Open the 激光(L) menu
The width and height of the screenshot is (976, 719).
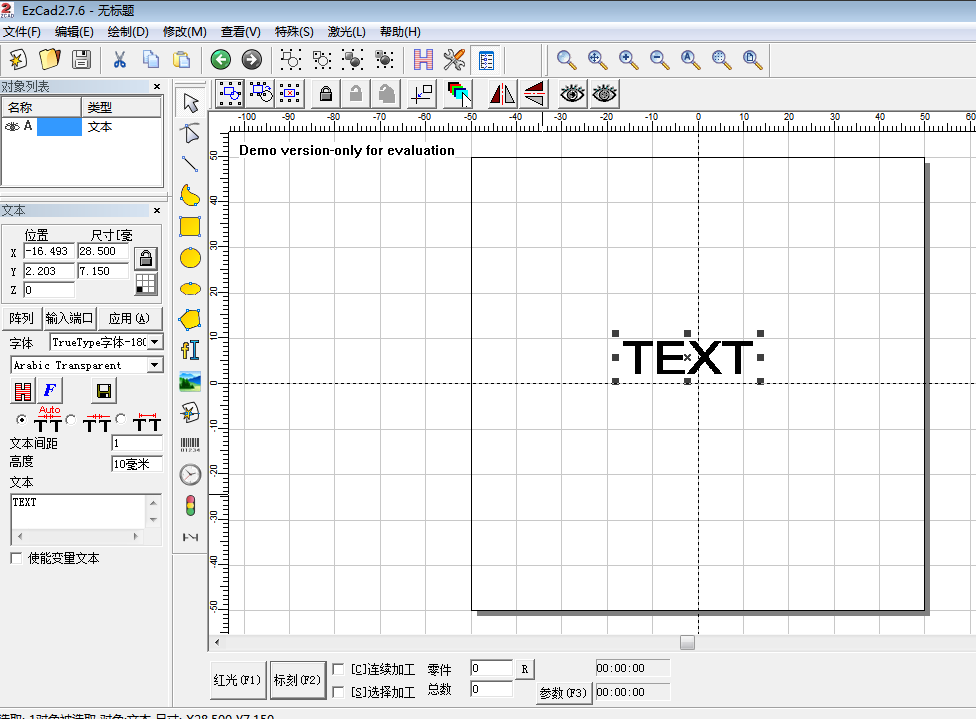[x=346, y=32]
